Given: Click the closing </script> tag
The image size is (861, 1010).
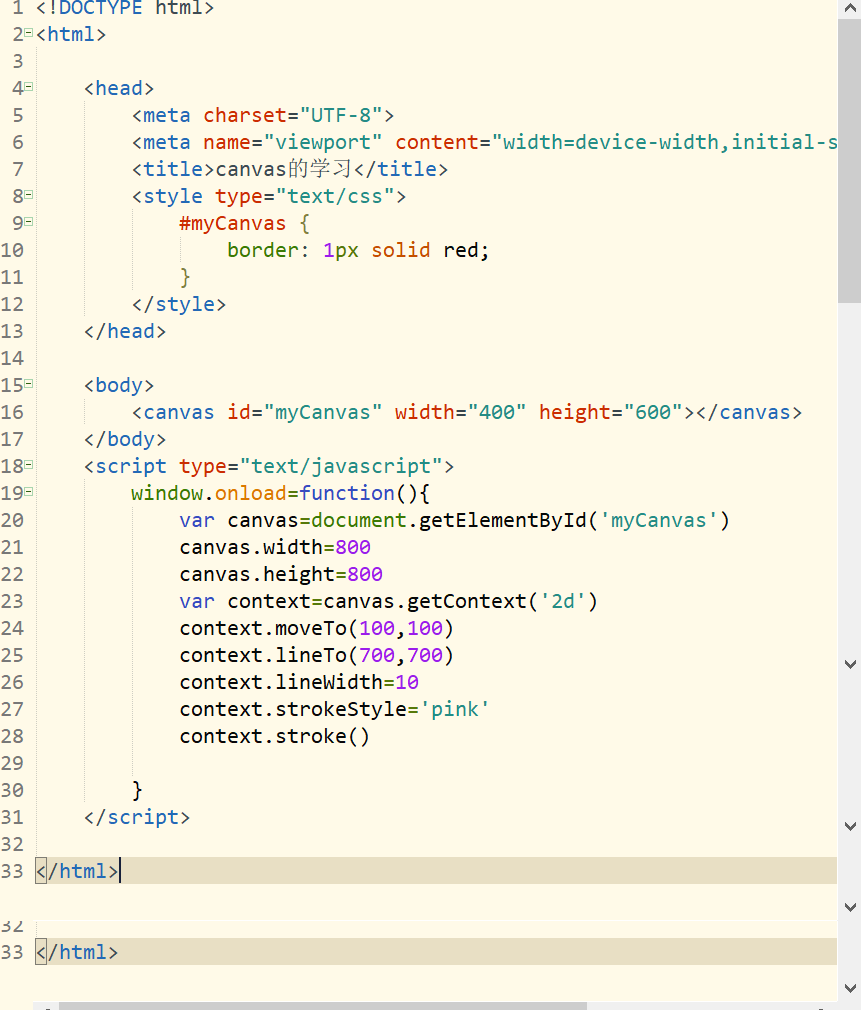Looking at the screenshot, I should tap(137, 817).
